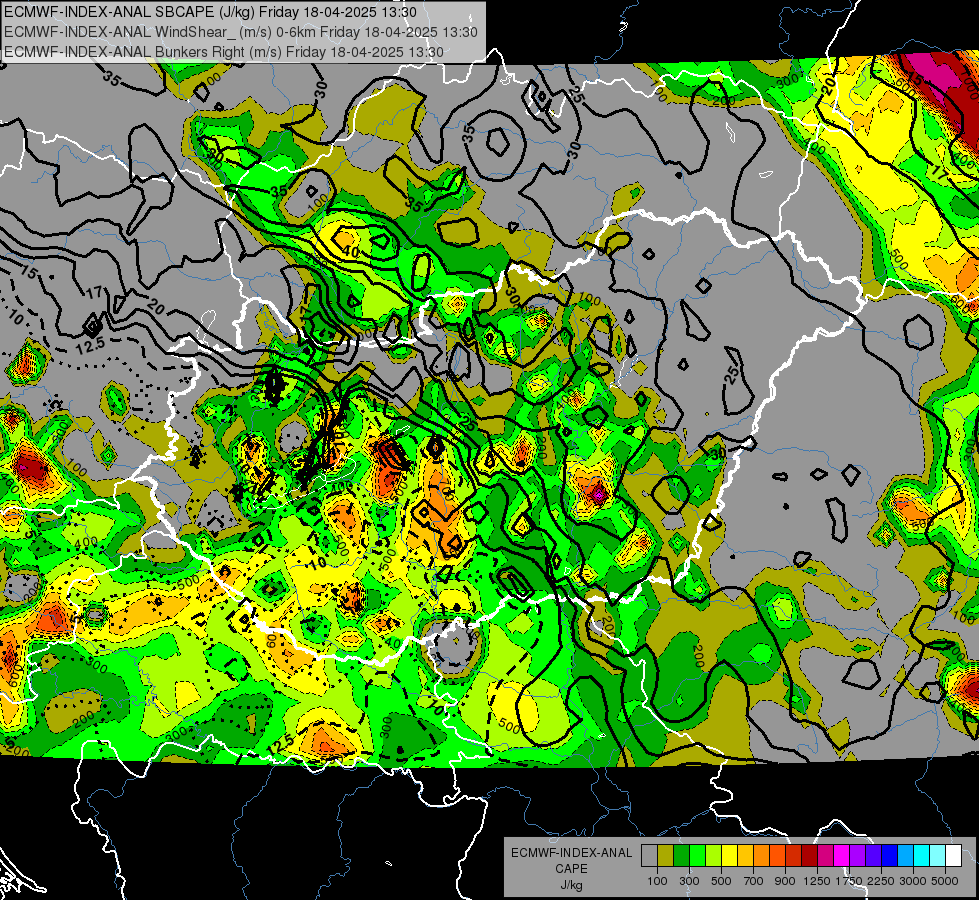This screenshot has height=900, width=979.
Task: Click the red swatch after 900
Action: [x=794, y=855]
